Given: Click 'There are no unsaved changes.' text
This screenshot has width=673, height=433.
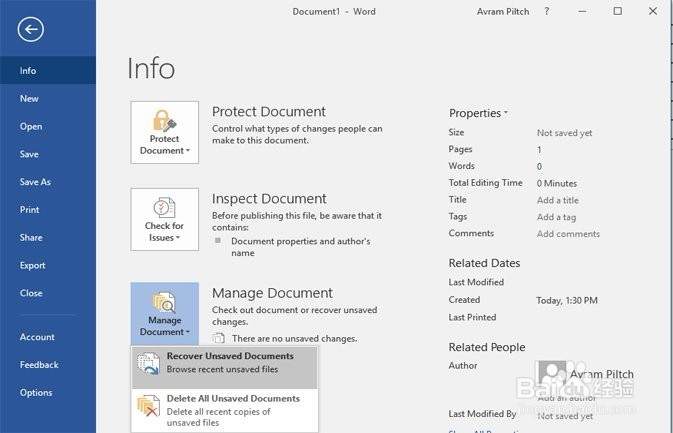Looking at the screenshot, I should point(294,339).
